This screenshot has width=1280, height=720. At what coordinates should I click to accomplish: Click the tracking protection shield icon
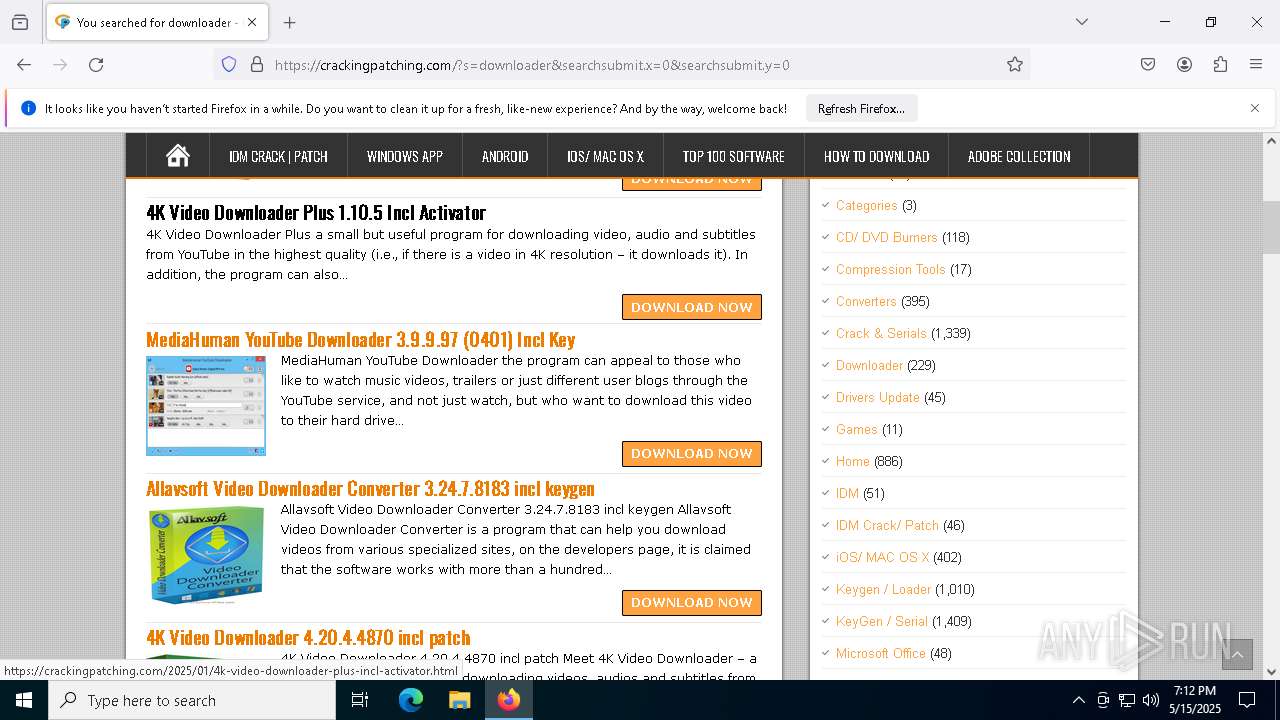pos(229,65)
